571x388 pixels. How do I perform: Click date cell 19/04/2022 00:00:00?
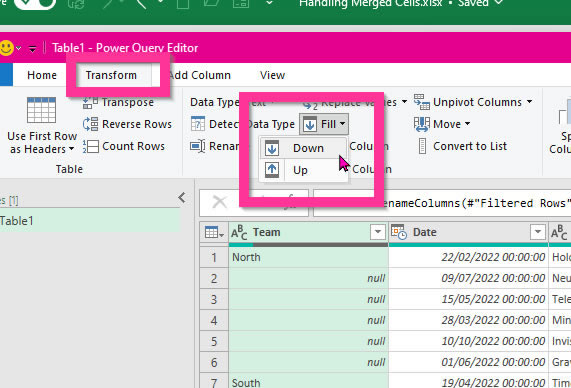click(468, 381)
